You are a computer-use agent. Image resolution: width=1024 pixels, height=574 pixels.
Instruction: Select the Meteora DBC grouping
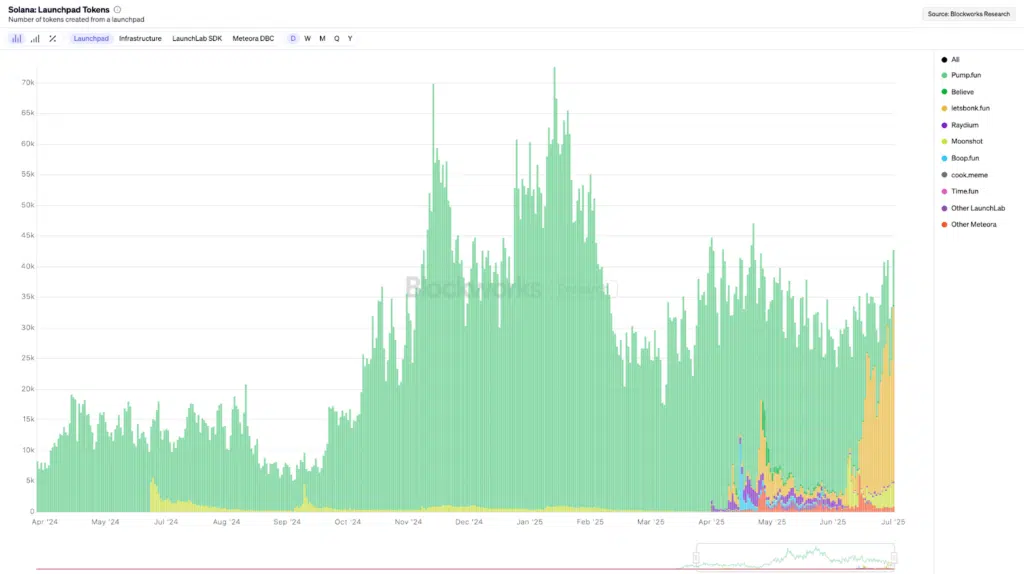pyautogui.click(x=253, y=39)
